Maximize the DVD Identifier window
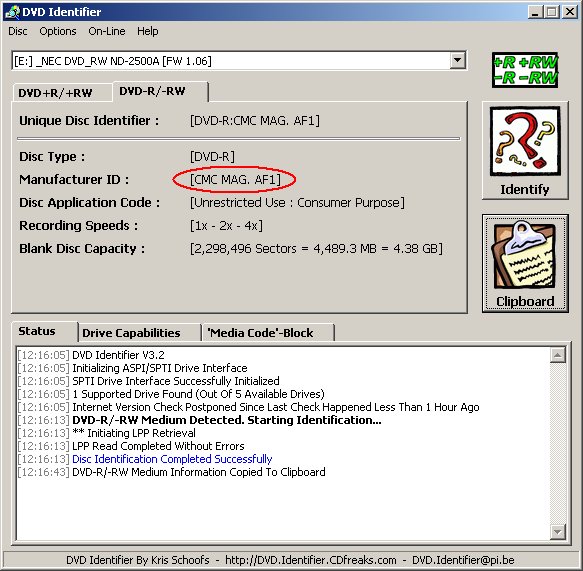The height and width of the screenshot is (571, 583). (x=552, y=12)
